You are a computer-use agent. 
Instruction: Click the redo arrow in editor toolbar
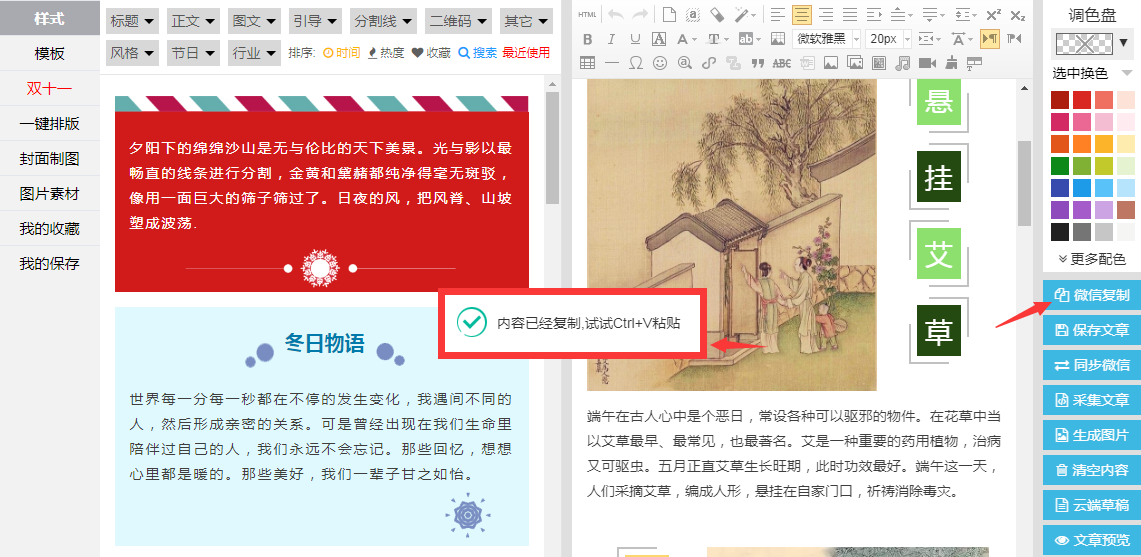pyautogui.click(x=640, y=15)
